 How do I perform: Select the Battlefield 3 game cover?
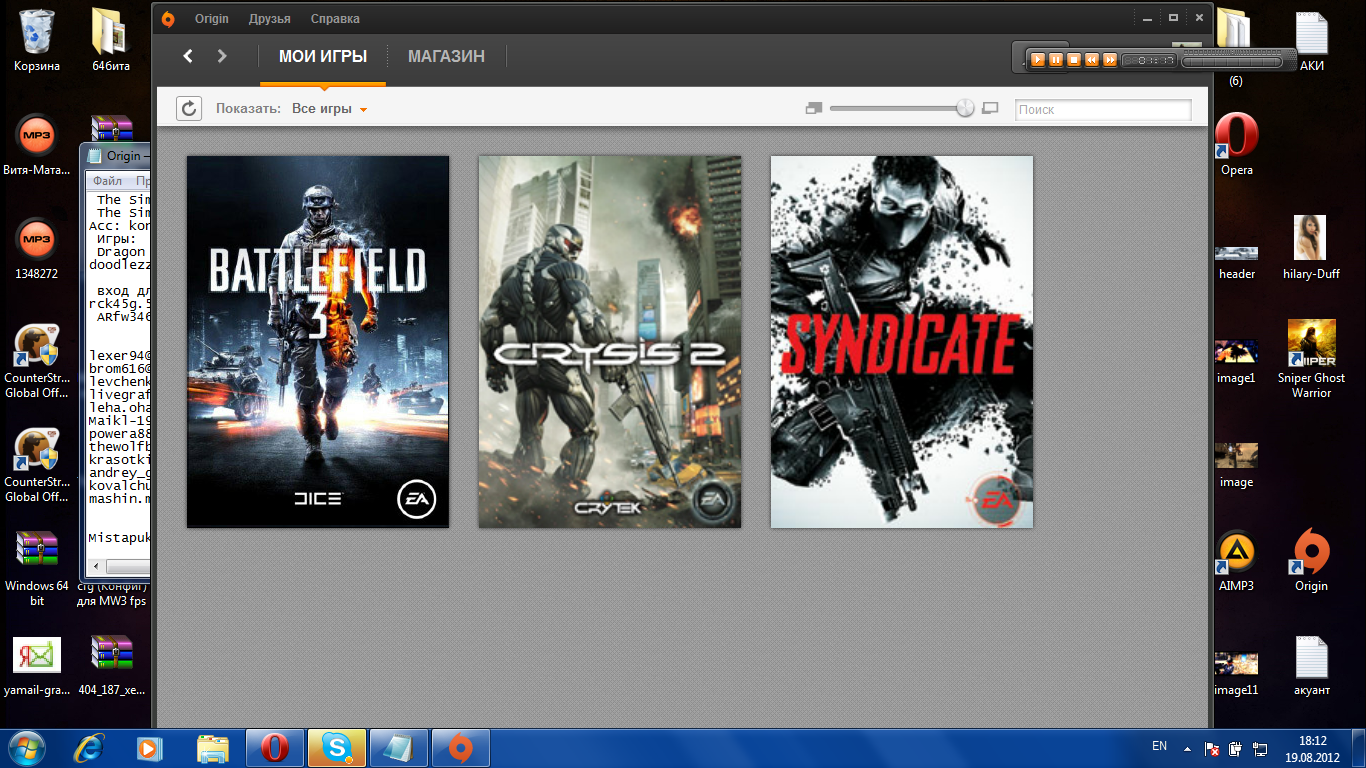pos(318,342)
